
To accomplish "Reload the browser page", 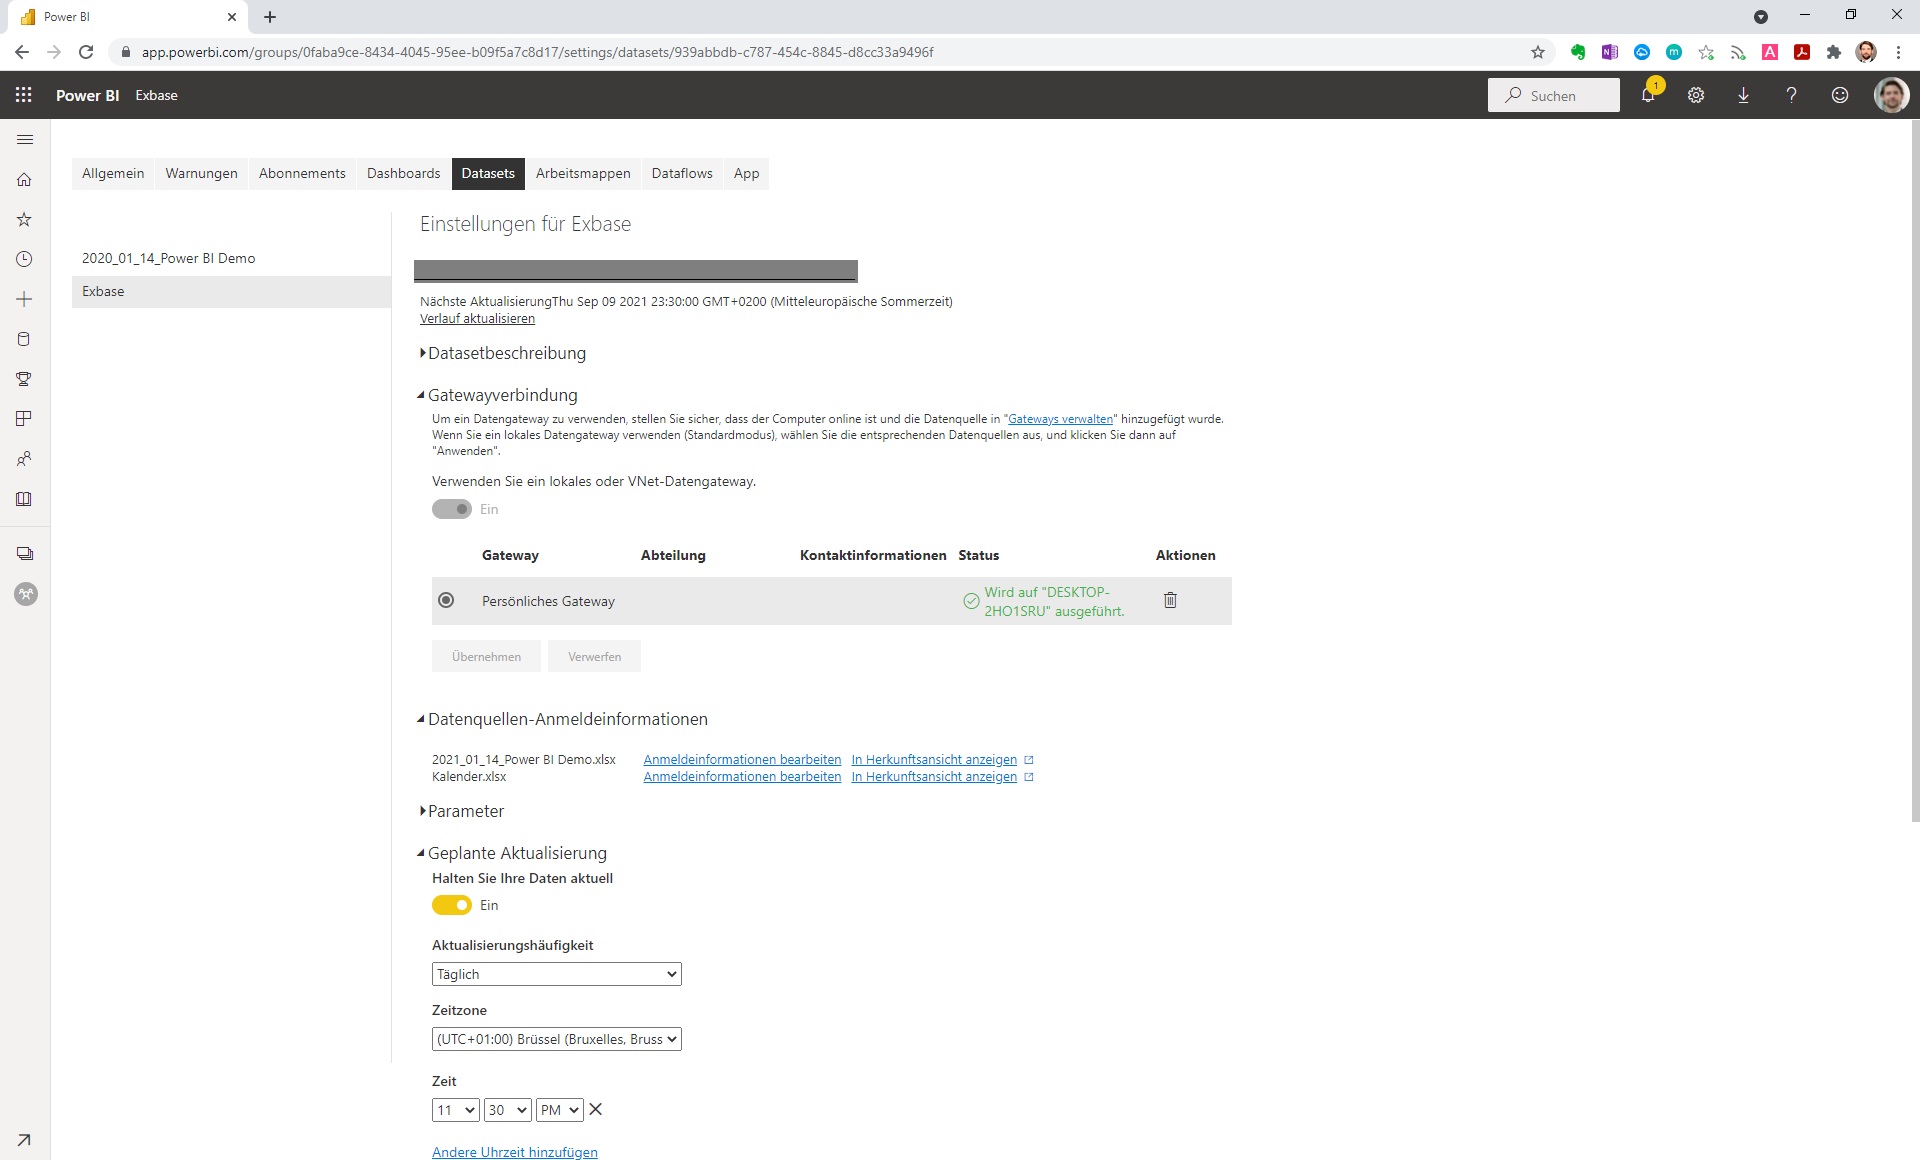I will (86, 52).
